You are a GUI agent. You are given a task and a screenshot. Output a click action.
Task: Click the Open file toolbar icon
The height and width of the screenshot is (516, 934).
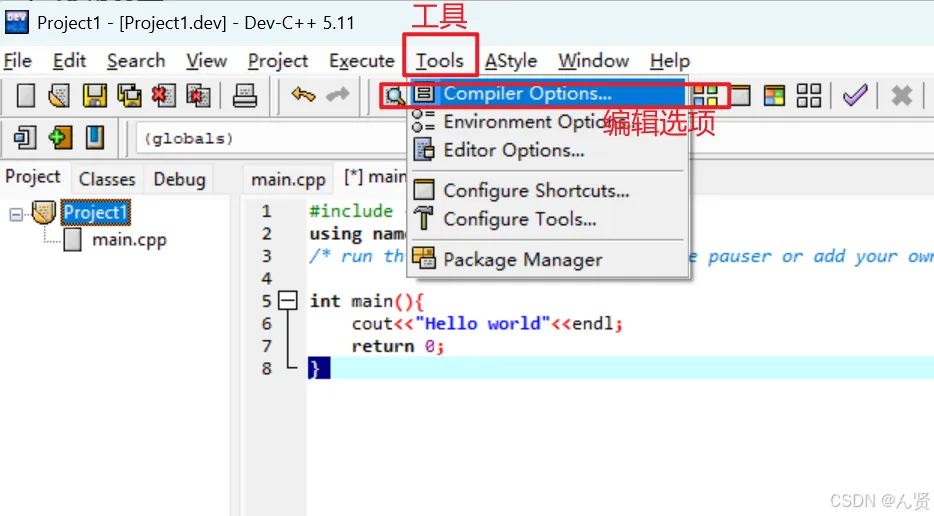tap(59, 95)
